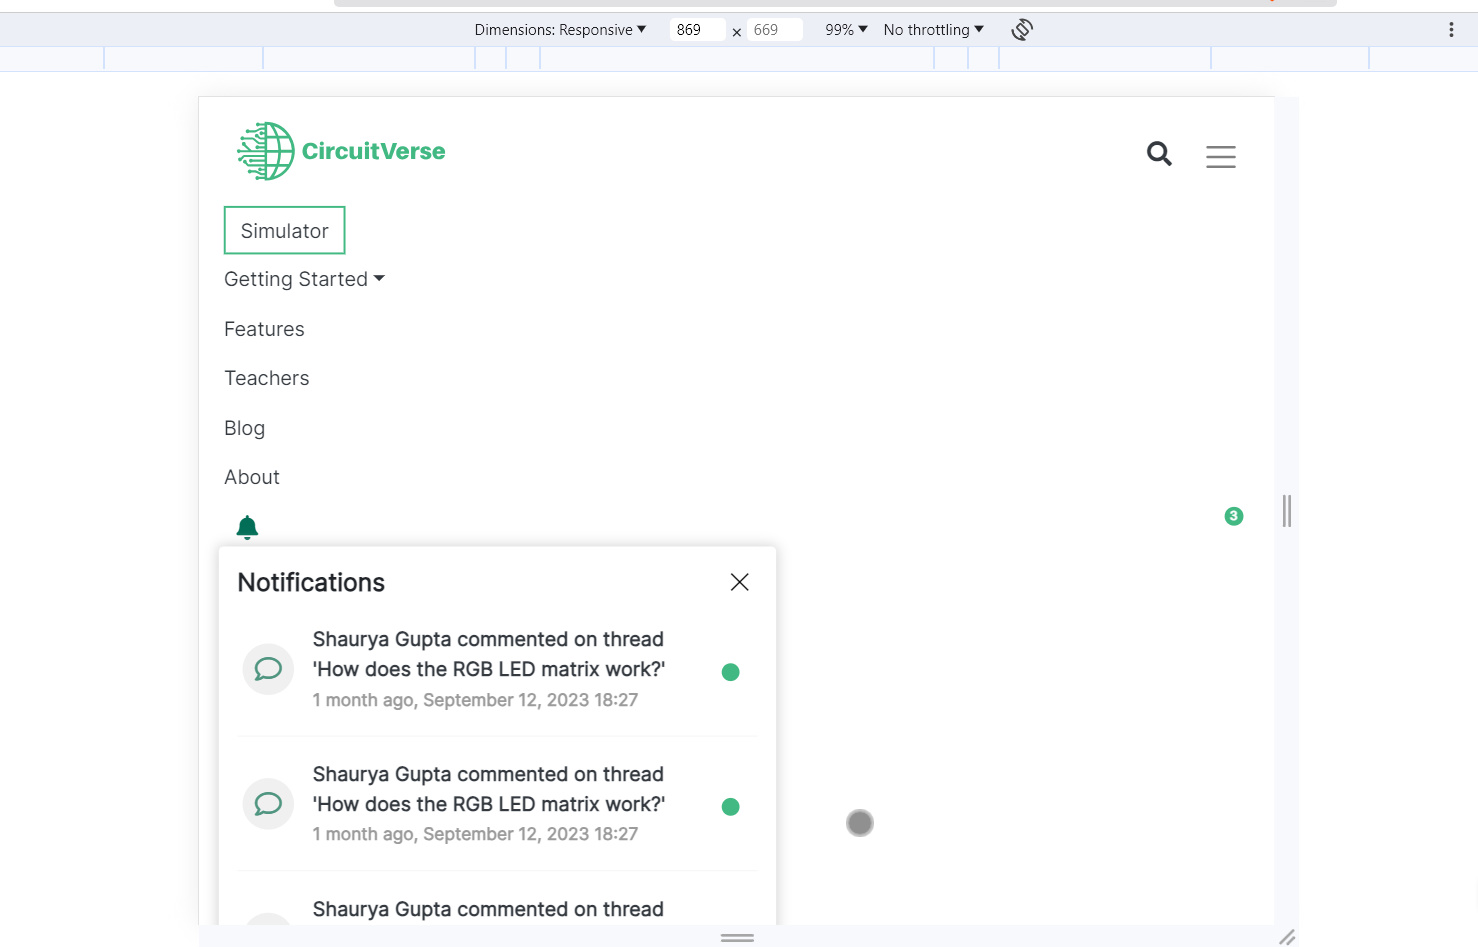Click the first notification's comment bubble icon

click(x=268, y=669)
